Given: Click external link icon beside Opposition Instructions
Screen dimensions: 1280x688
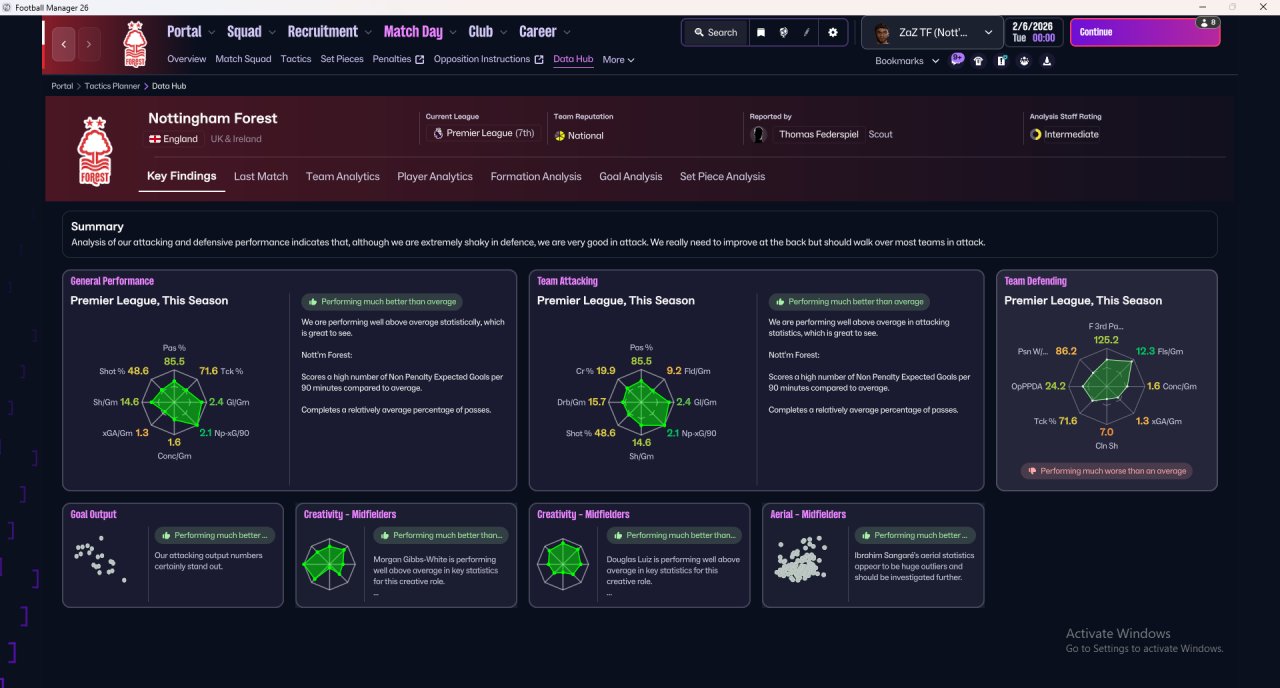Looking at the screenshot, I should [540, 60].
